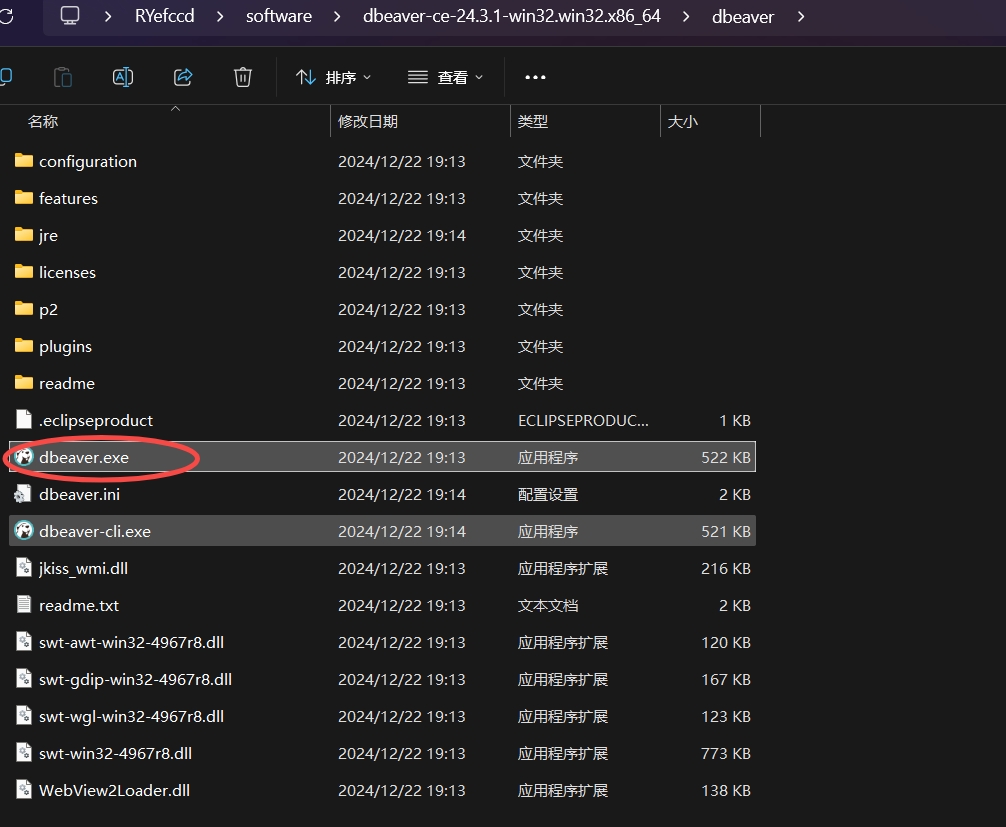Screen dimensions: 1006x827
Task: Select the swt-win32-4967r8.dll file name
Action: coord(115,753)
